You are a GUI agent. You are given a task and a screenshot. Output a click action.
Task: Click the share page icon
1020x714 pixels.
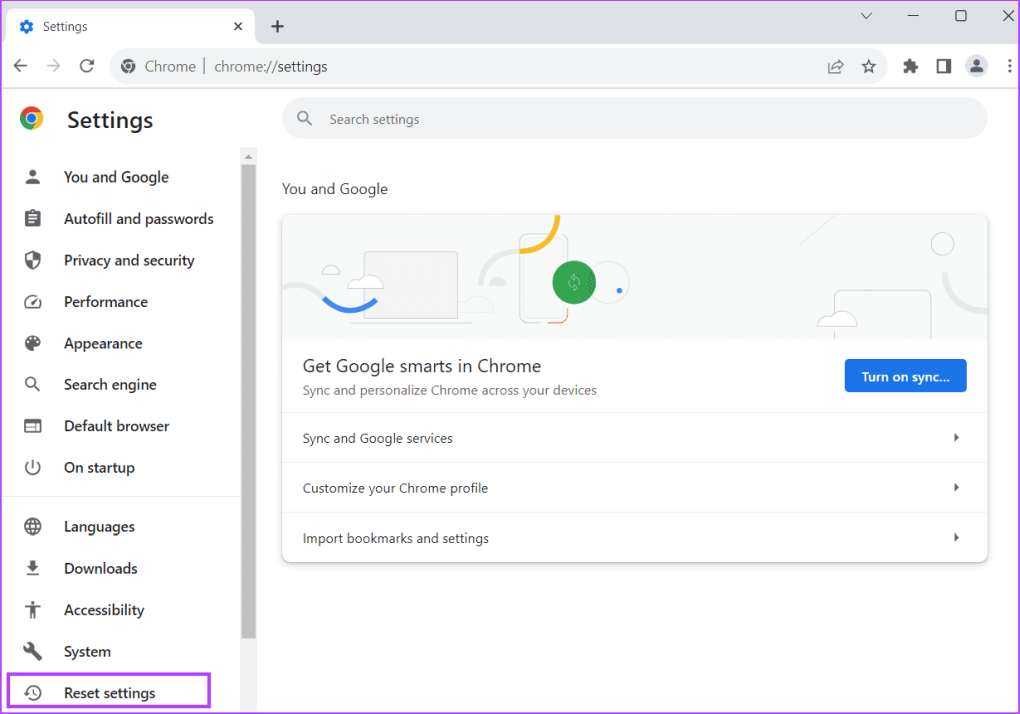[x=835, y=66]
